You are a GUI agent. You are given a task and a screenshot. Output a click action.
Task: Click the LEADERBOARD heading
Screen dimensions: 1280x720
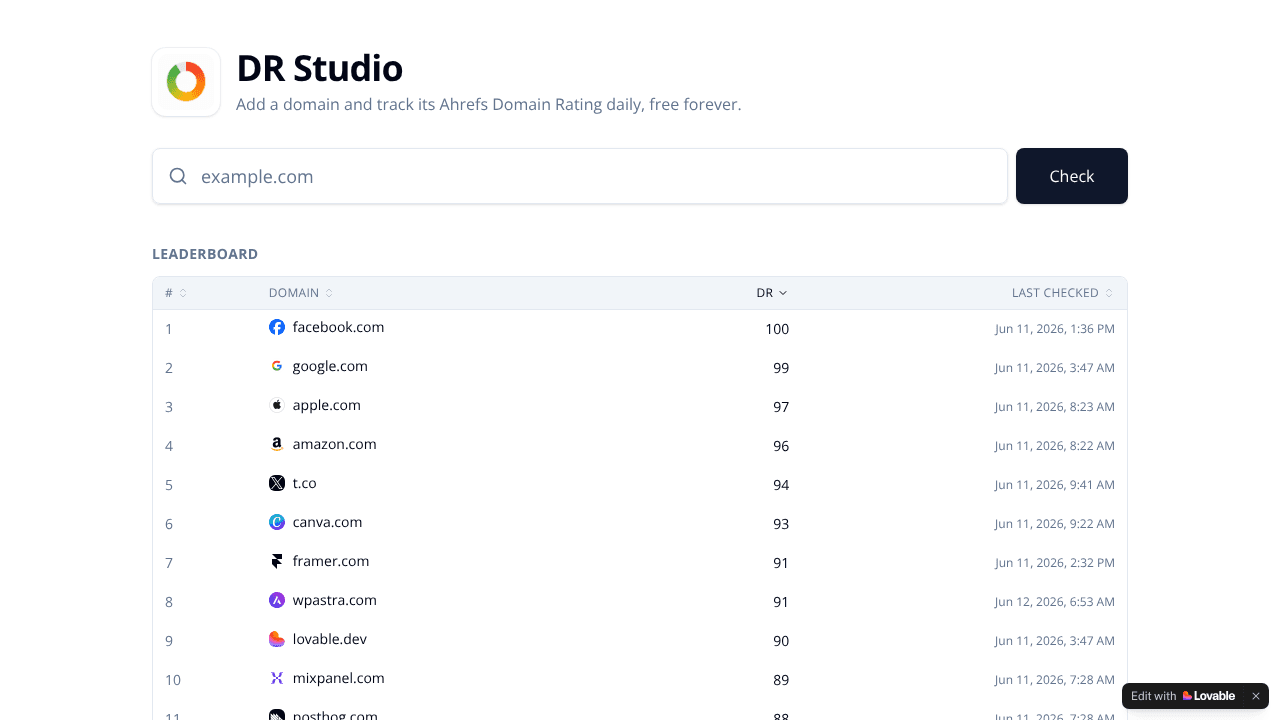tap(205, 254)
